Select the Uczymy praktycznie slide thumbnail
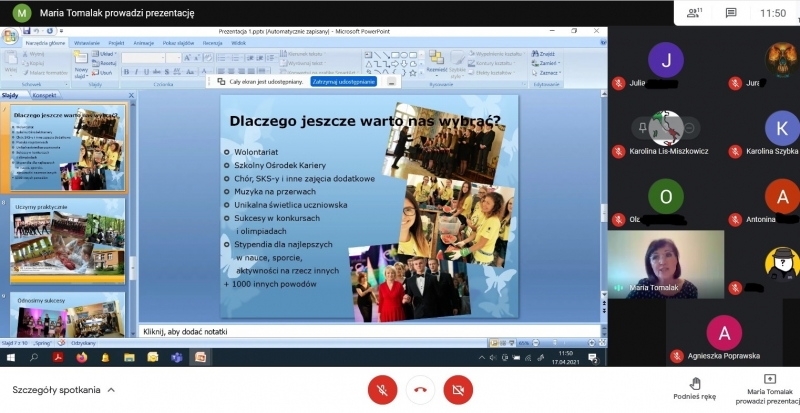800x413 pixels. (x=67, y=240)
